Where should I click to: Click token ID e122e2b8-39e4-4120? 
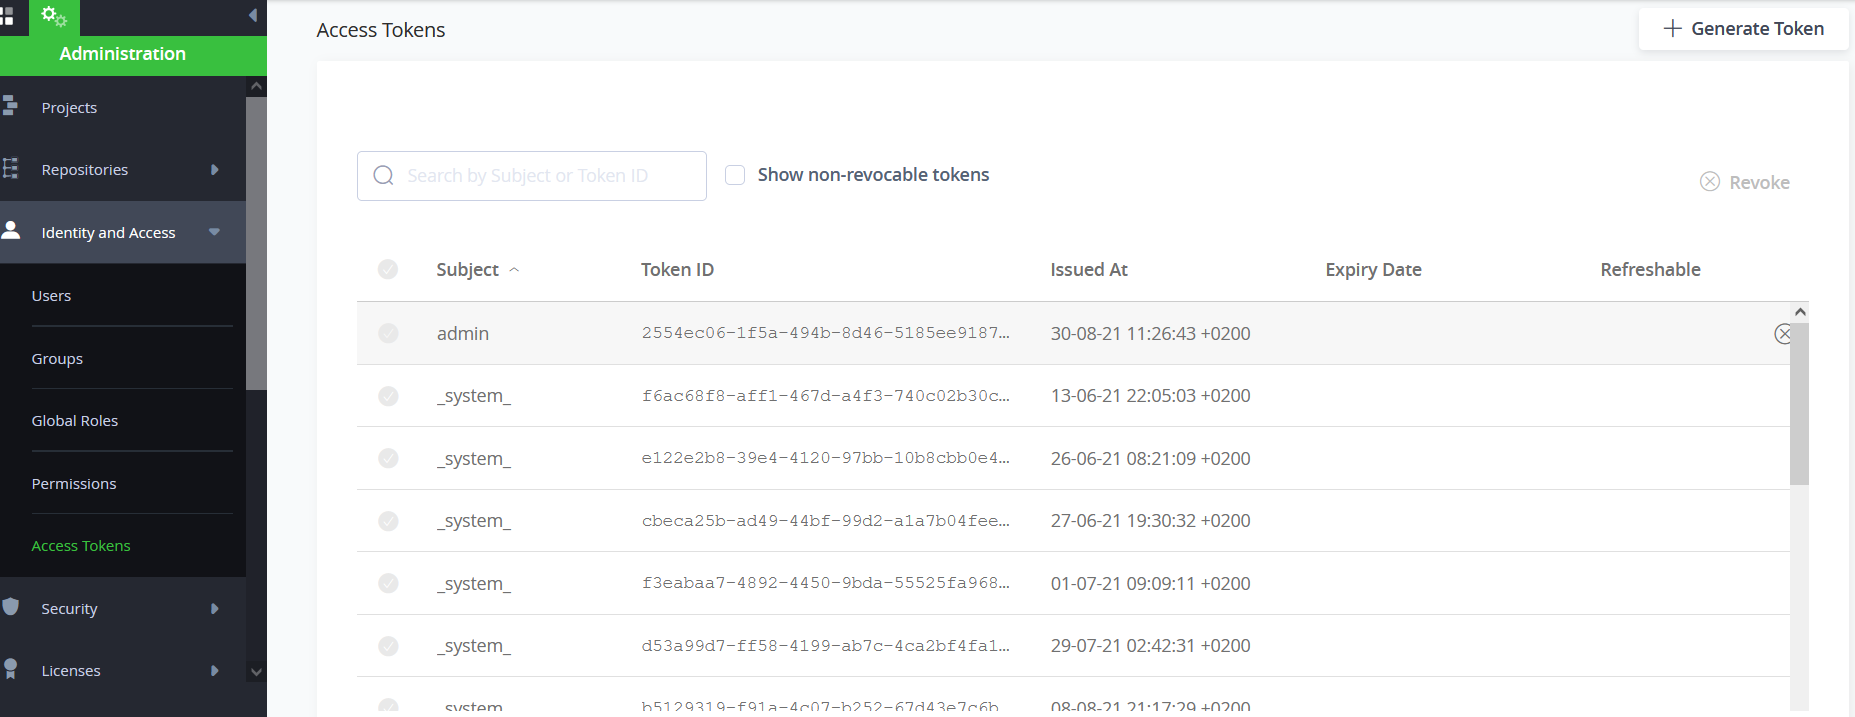coord(825,458)
